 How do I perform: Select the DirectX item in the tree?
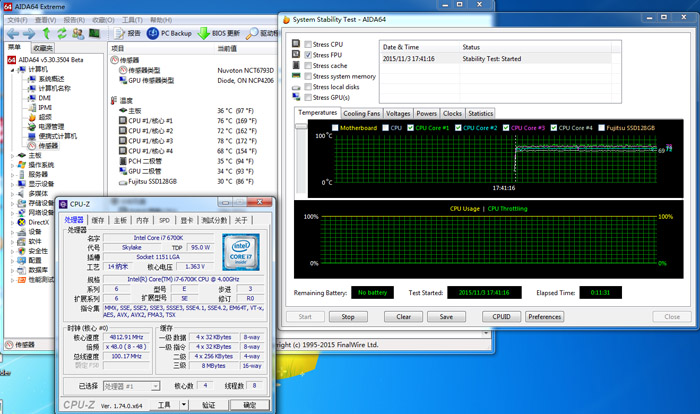tap(38, 221)
